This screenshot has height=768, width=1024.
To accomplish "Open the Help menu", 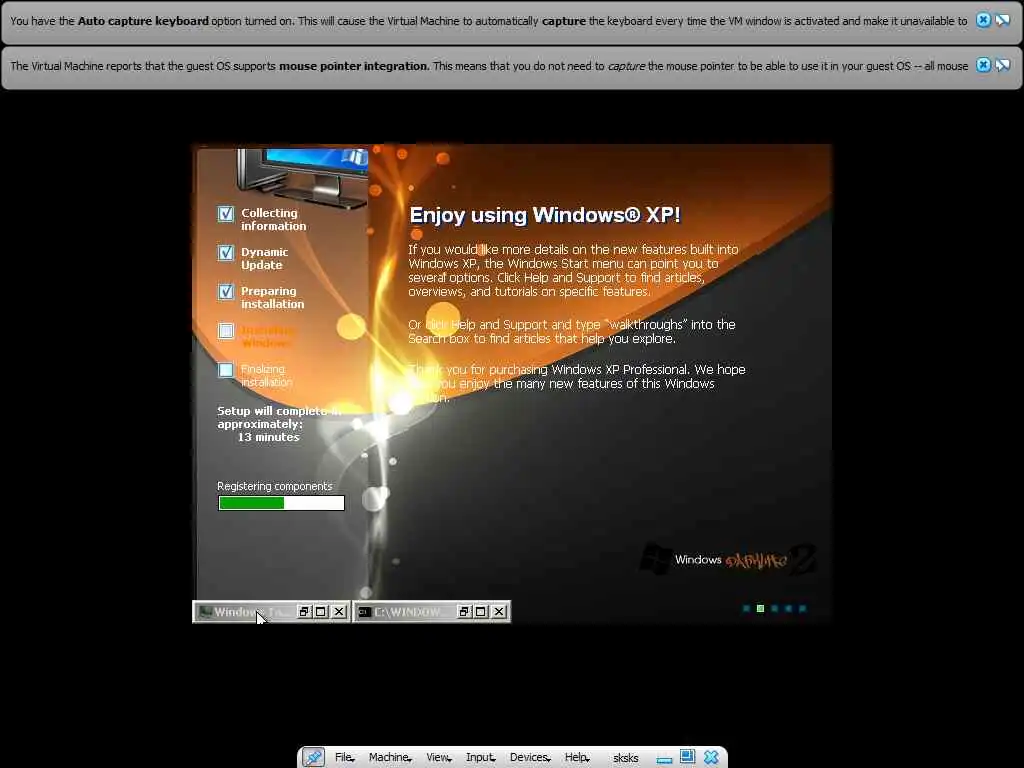I will tap(577, 758).
